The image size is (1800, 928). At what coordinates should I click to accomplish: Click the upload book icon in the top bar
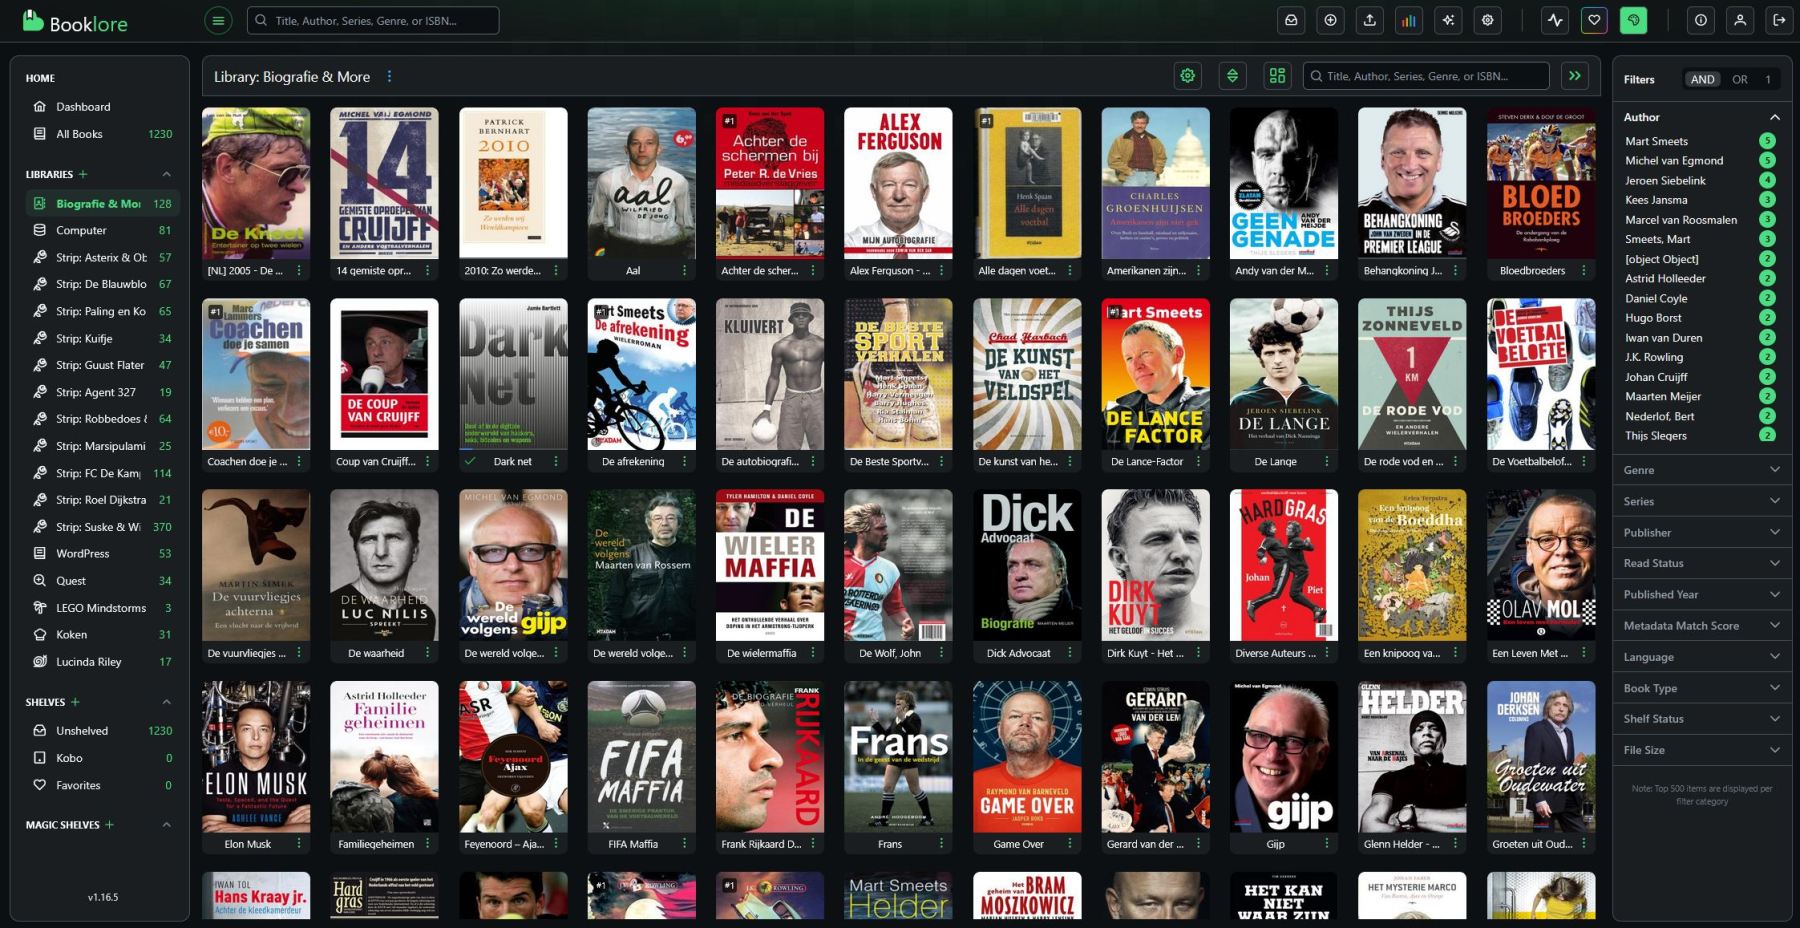pyautogui.click(x=1369, y=20)
